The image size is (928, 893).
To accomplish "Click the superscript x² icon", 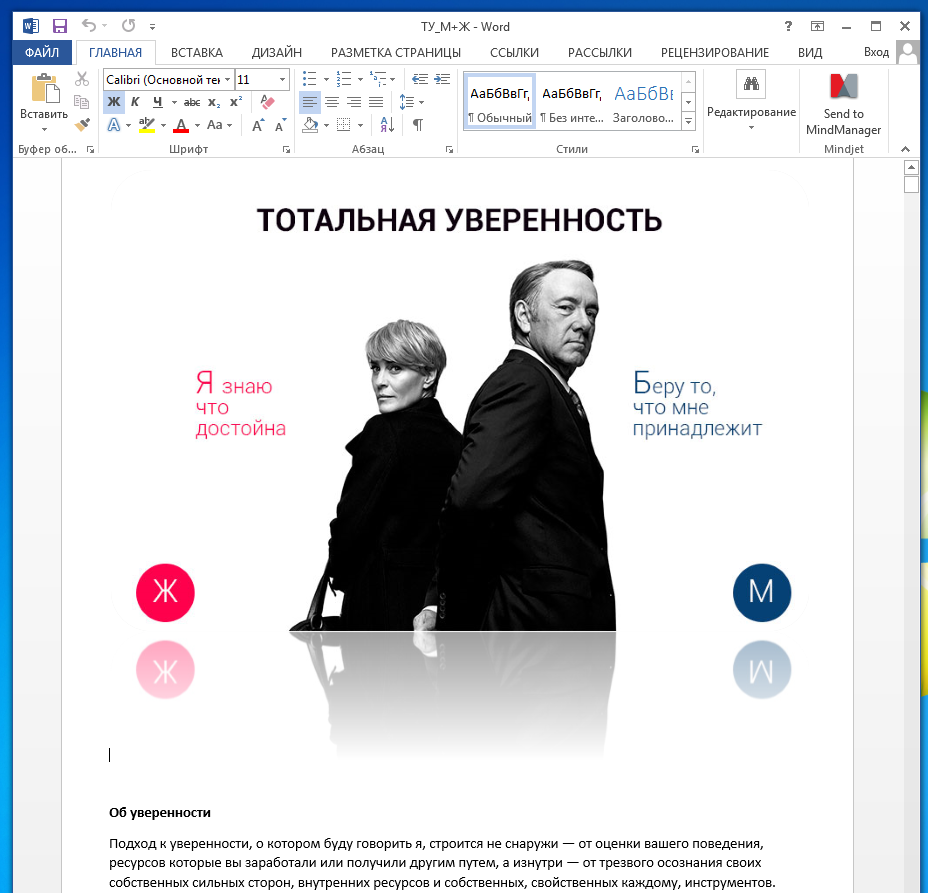I will [236, 102].
